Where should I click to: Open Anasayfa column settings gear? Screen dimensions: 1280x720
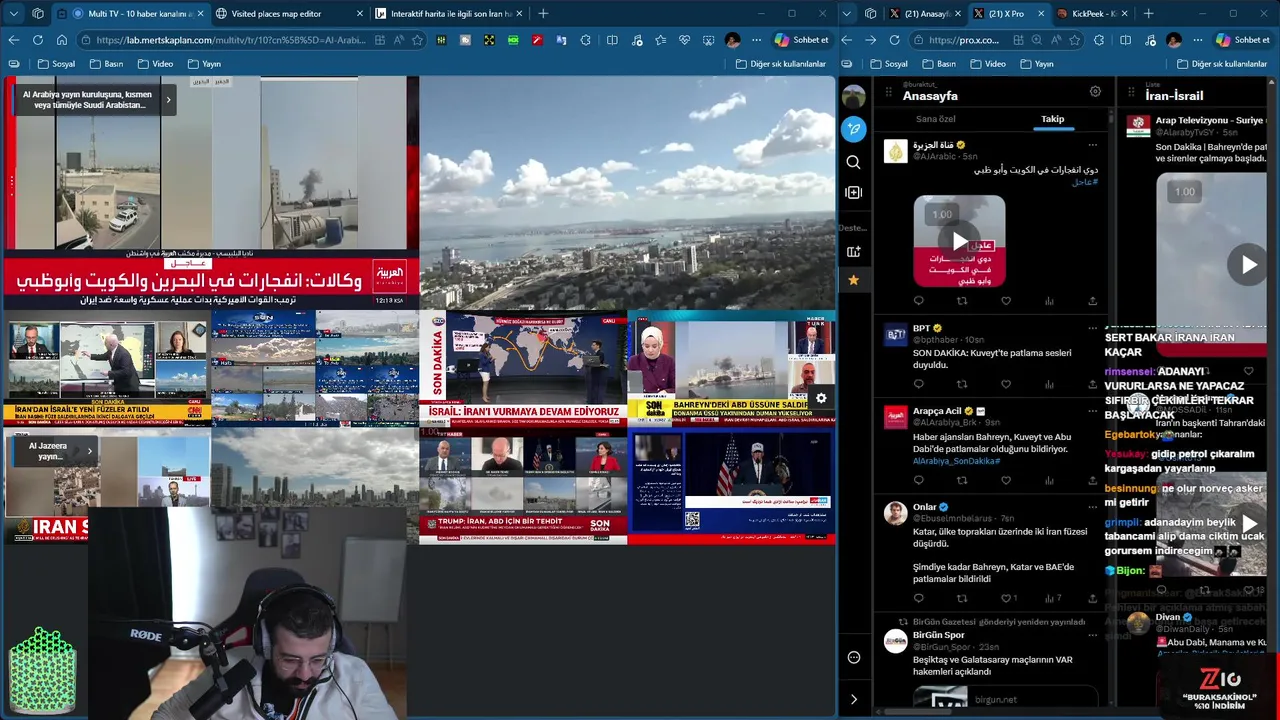pyautogui.click(x=1095, y=91)
